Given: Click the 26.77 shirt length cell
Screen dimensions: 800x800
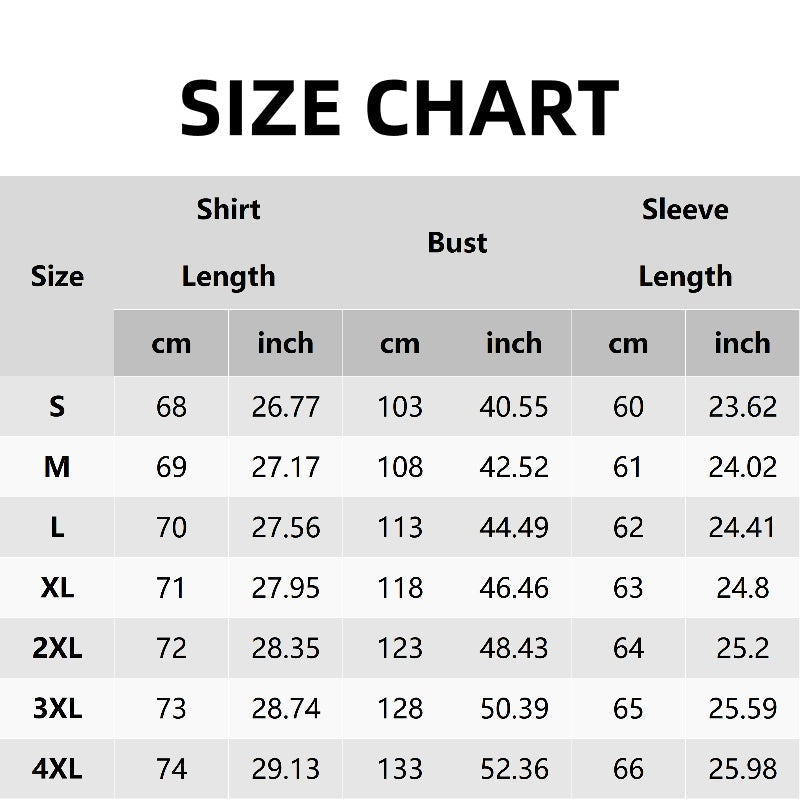Looking at the screenshot, I should point(285,407).
